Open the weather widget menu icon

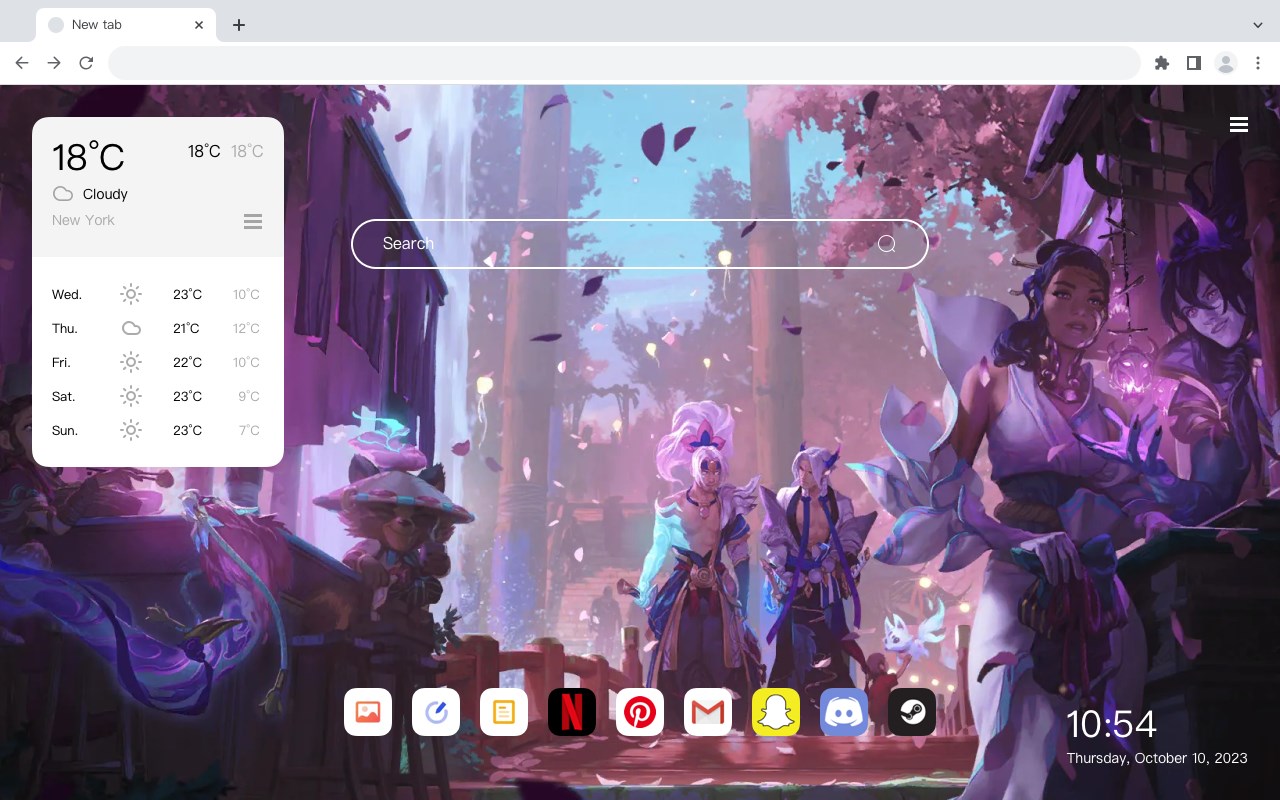pos(253,221)
